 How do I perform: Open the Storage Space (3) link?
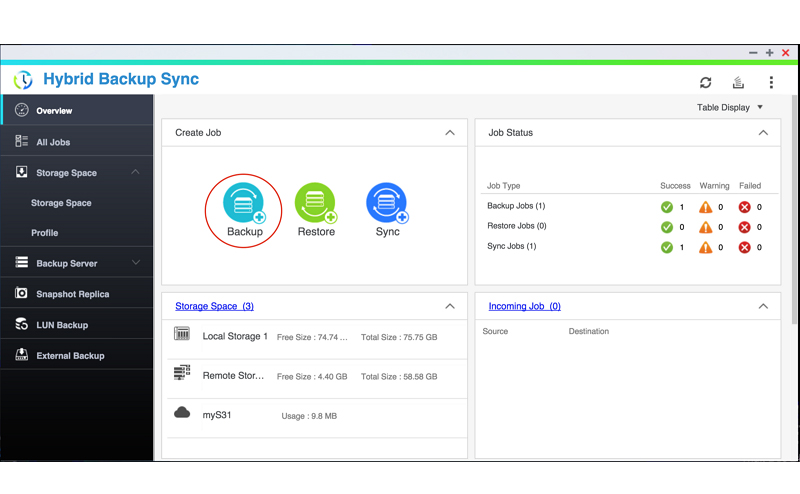coord(214,306)
